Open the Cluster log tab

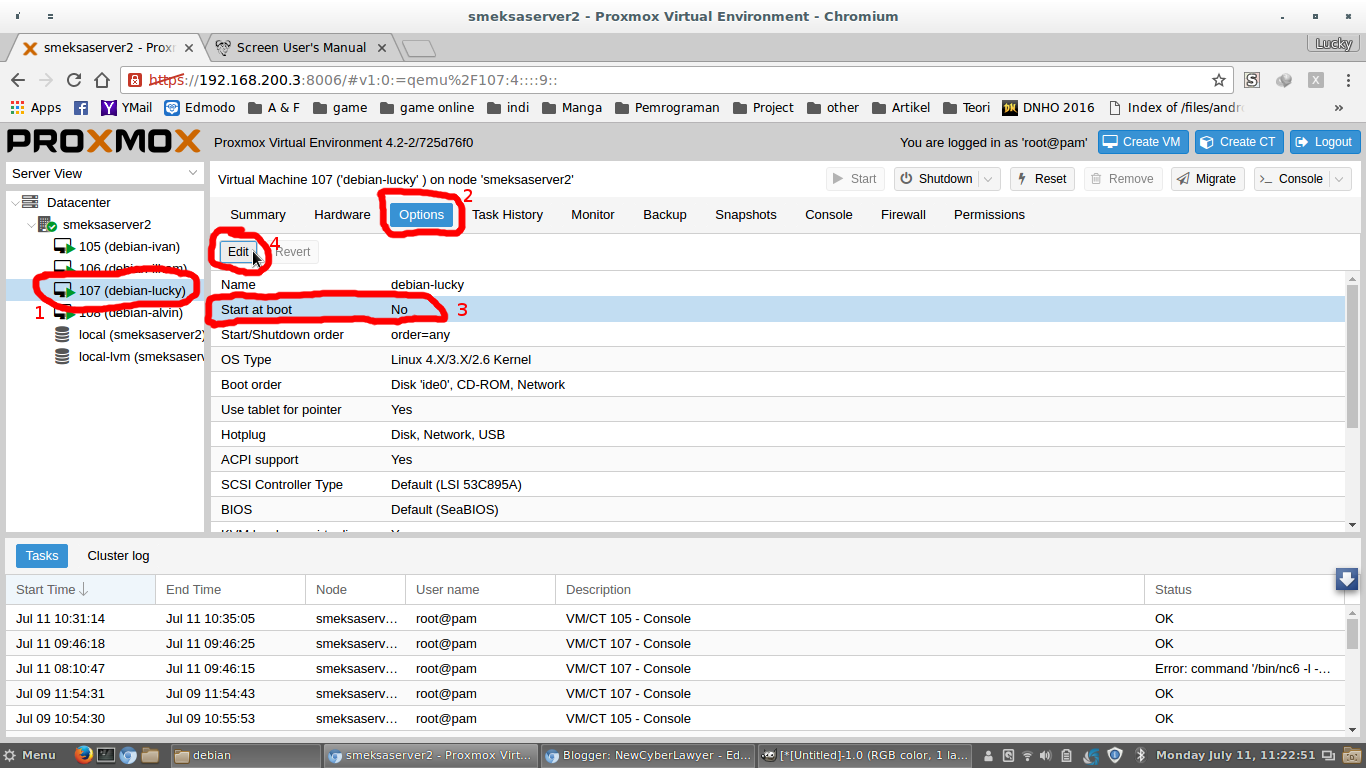click(x=118, y=556)
